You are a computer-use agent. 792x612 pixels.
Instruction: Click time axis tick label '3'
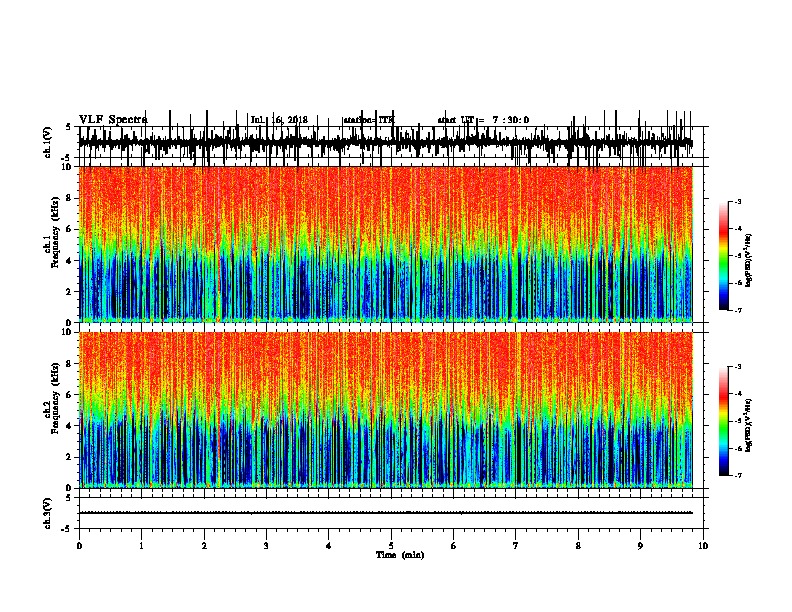(266, 546)
